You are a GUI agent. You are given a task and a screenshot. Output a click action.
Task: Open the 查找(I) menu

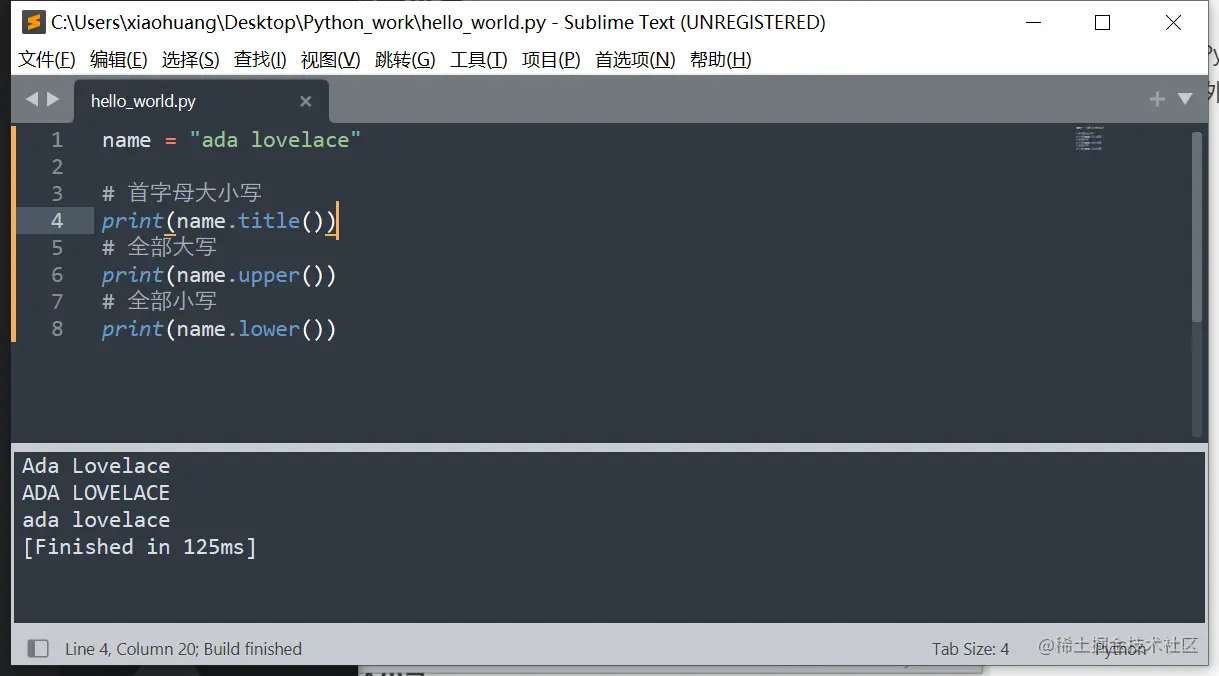tap(260, 60)
